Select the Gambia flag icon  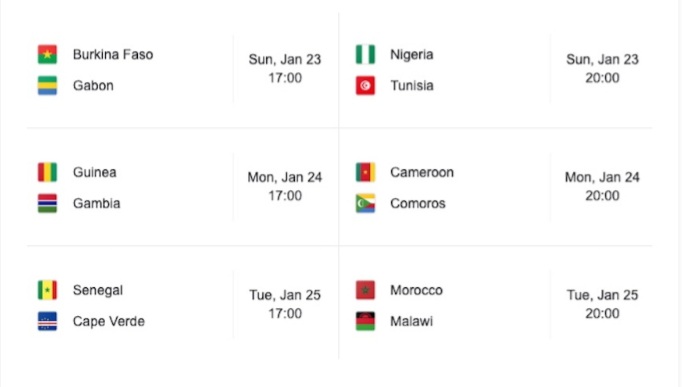coord(47,204)
